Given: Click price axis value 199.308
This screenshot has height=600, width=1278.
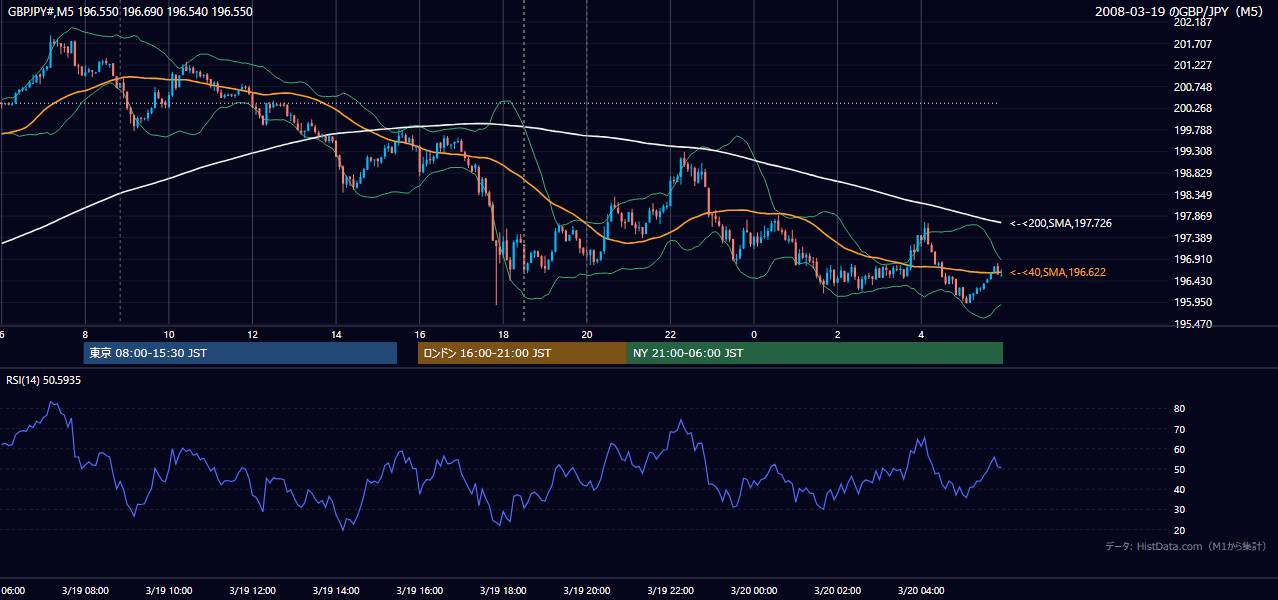Looking at the screenshot, I should [1192, 152].
